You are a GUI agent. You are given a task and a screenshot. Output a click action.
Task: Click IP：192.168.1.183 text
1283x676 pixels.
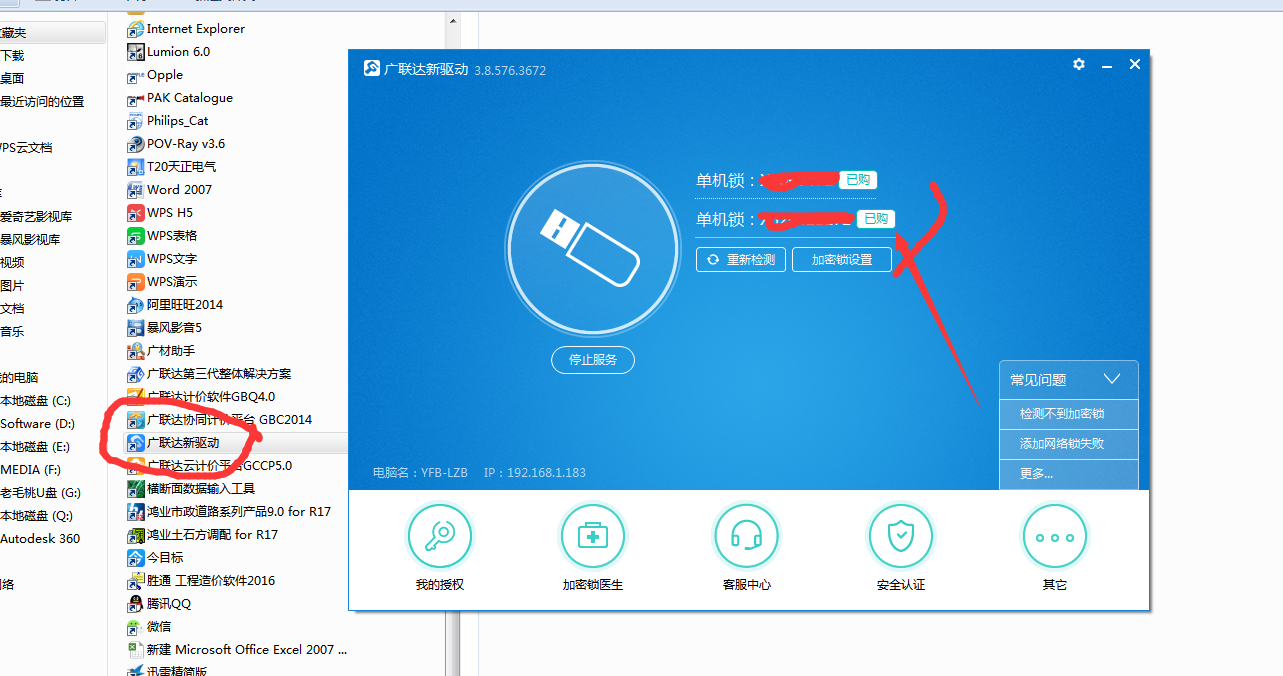pos(534,472)
